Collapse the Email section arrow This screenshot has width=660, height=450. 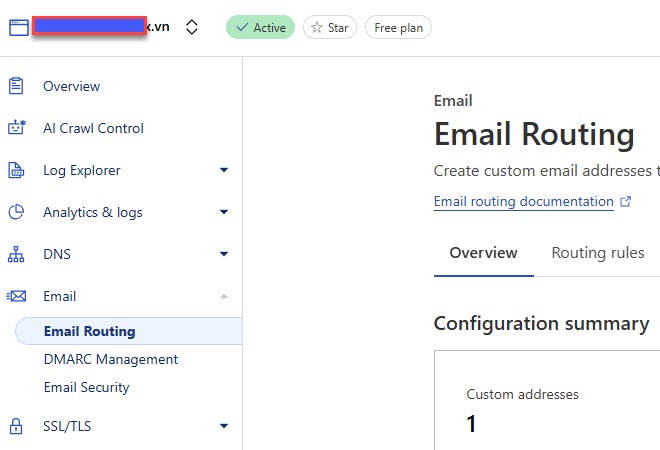[x=224, y=296]
